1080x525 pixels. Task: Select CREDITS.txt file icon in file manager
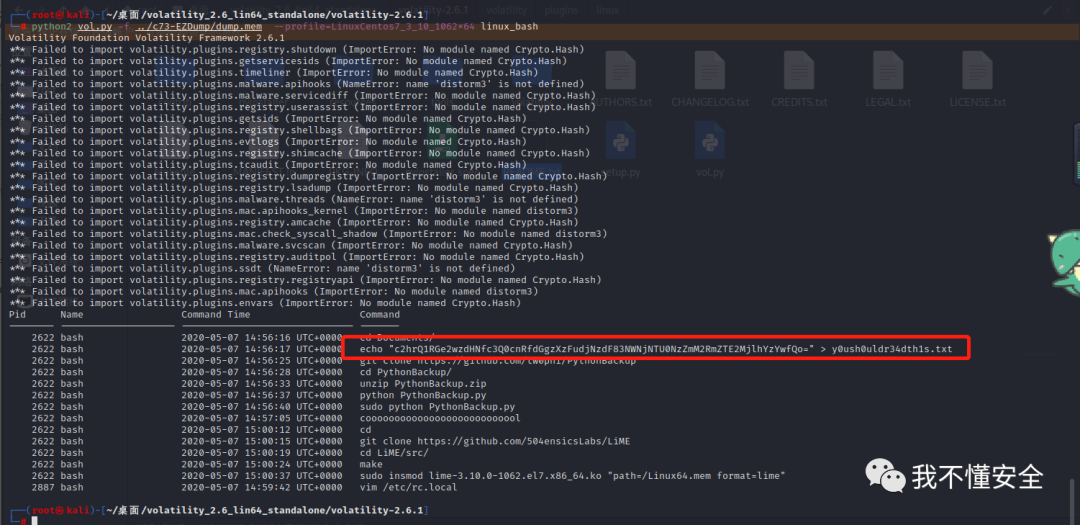(799, 79)
